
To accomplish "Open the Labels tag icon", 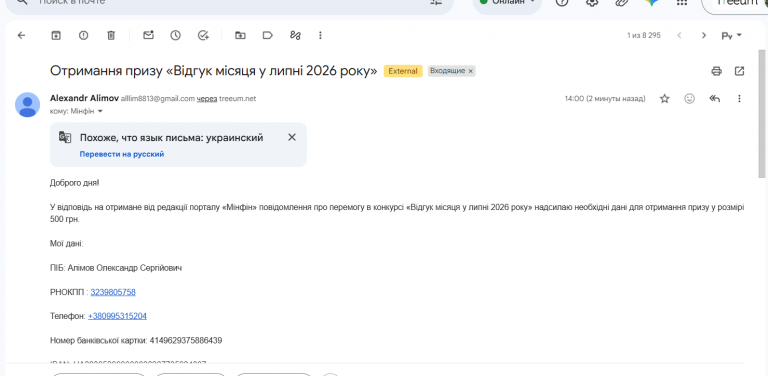I will (x=267, y=35).
